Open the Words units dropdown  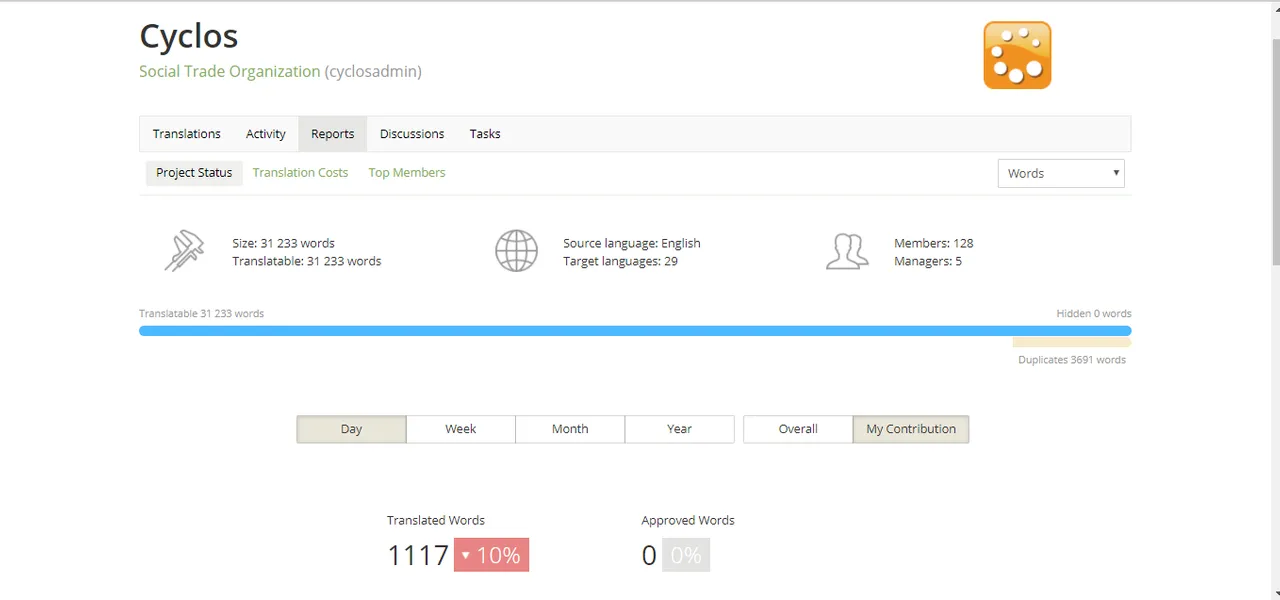pos(1061,173)
